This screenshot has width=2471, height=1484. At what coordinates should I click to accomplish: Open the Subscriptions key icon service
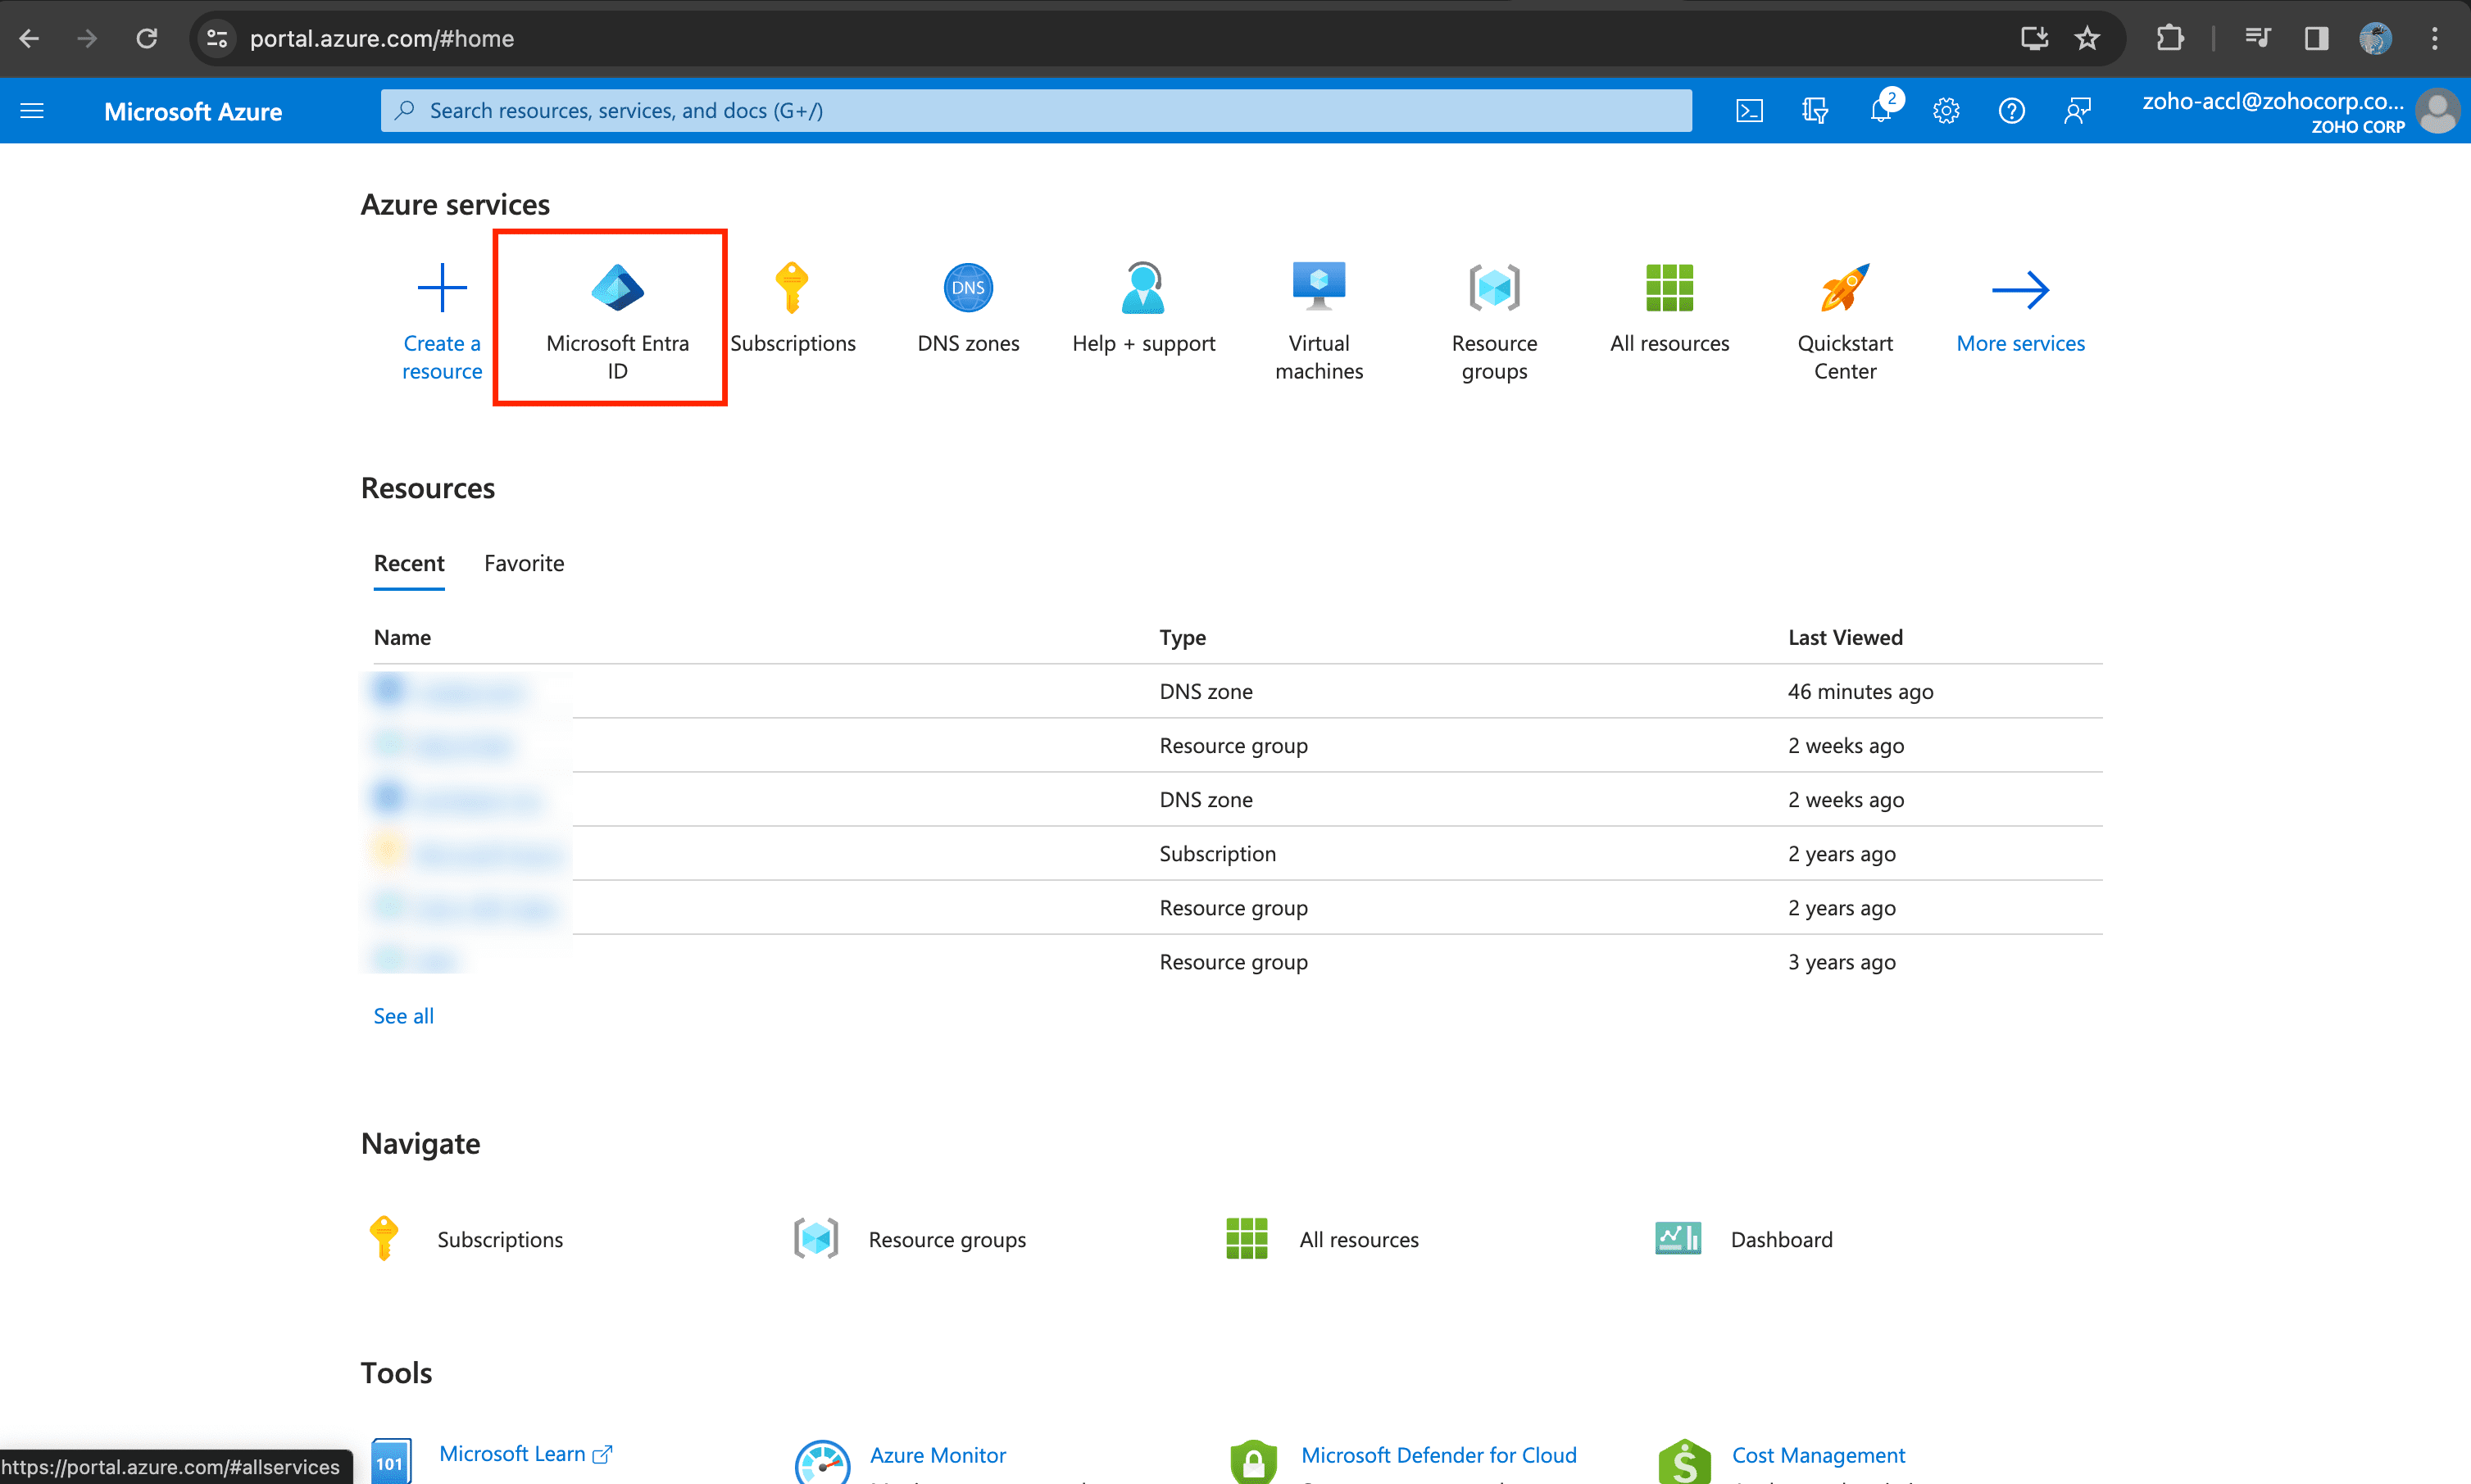tap(792, 289)
